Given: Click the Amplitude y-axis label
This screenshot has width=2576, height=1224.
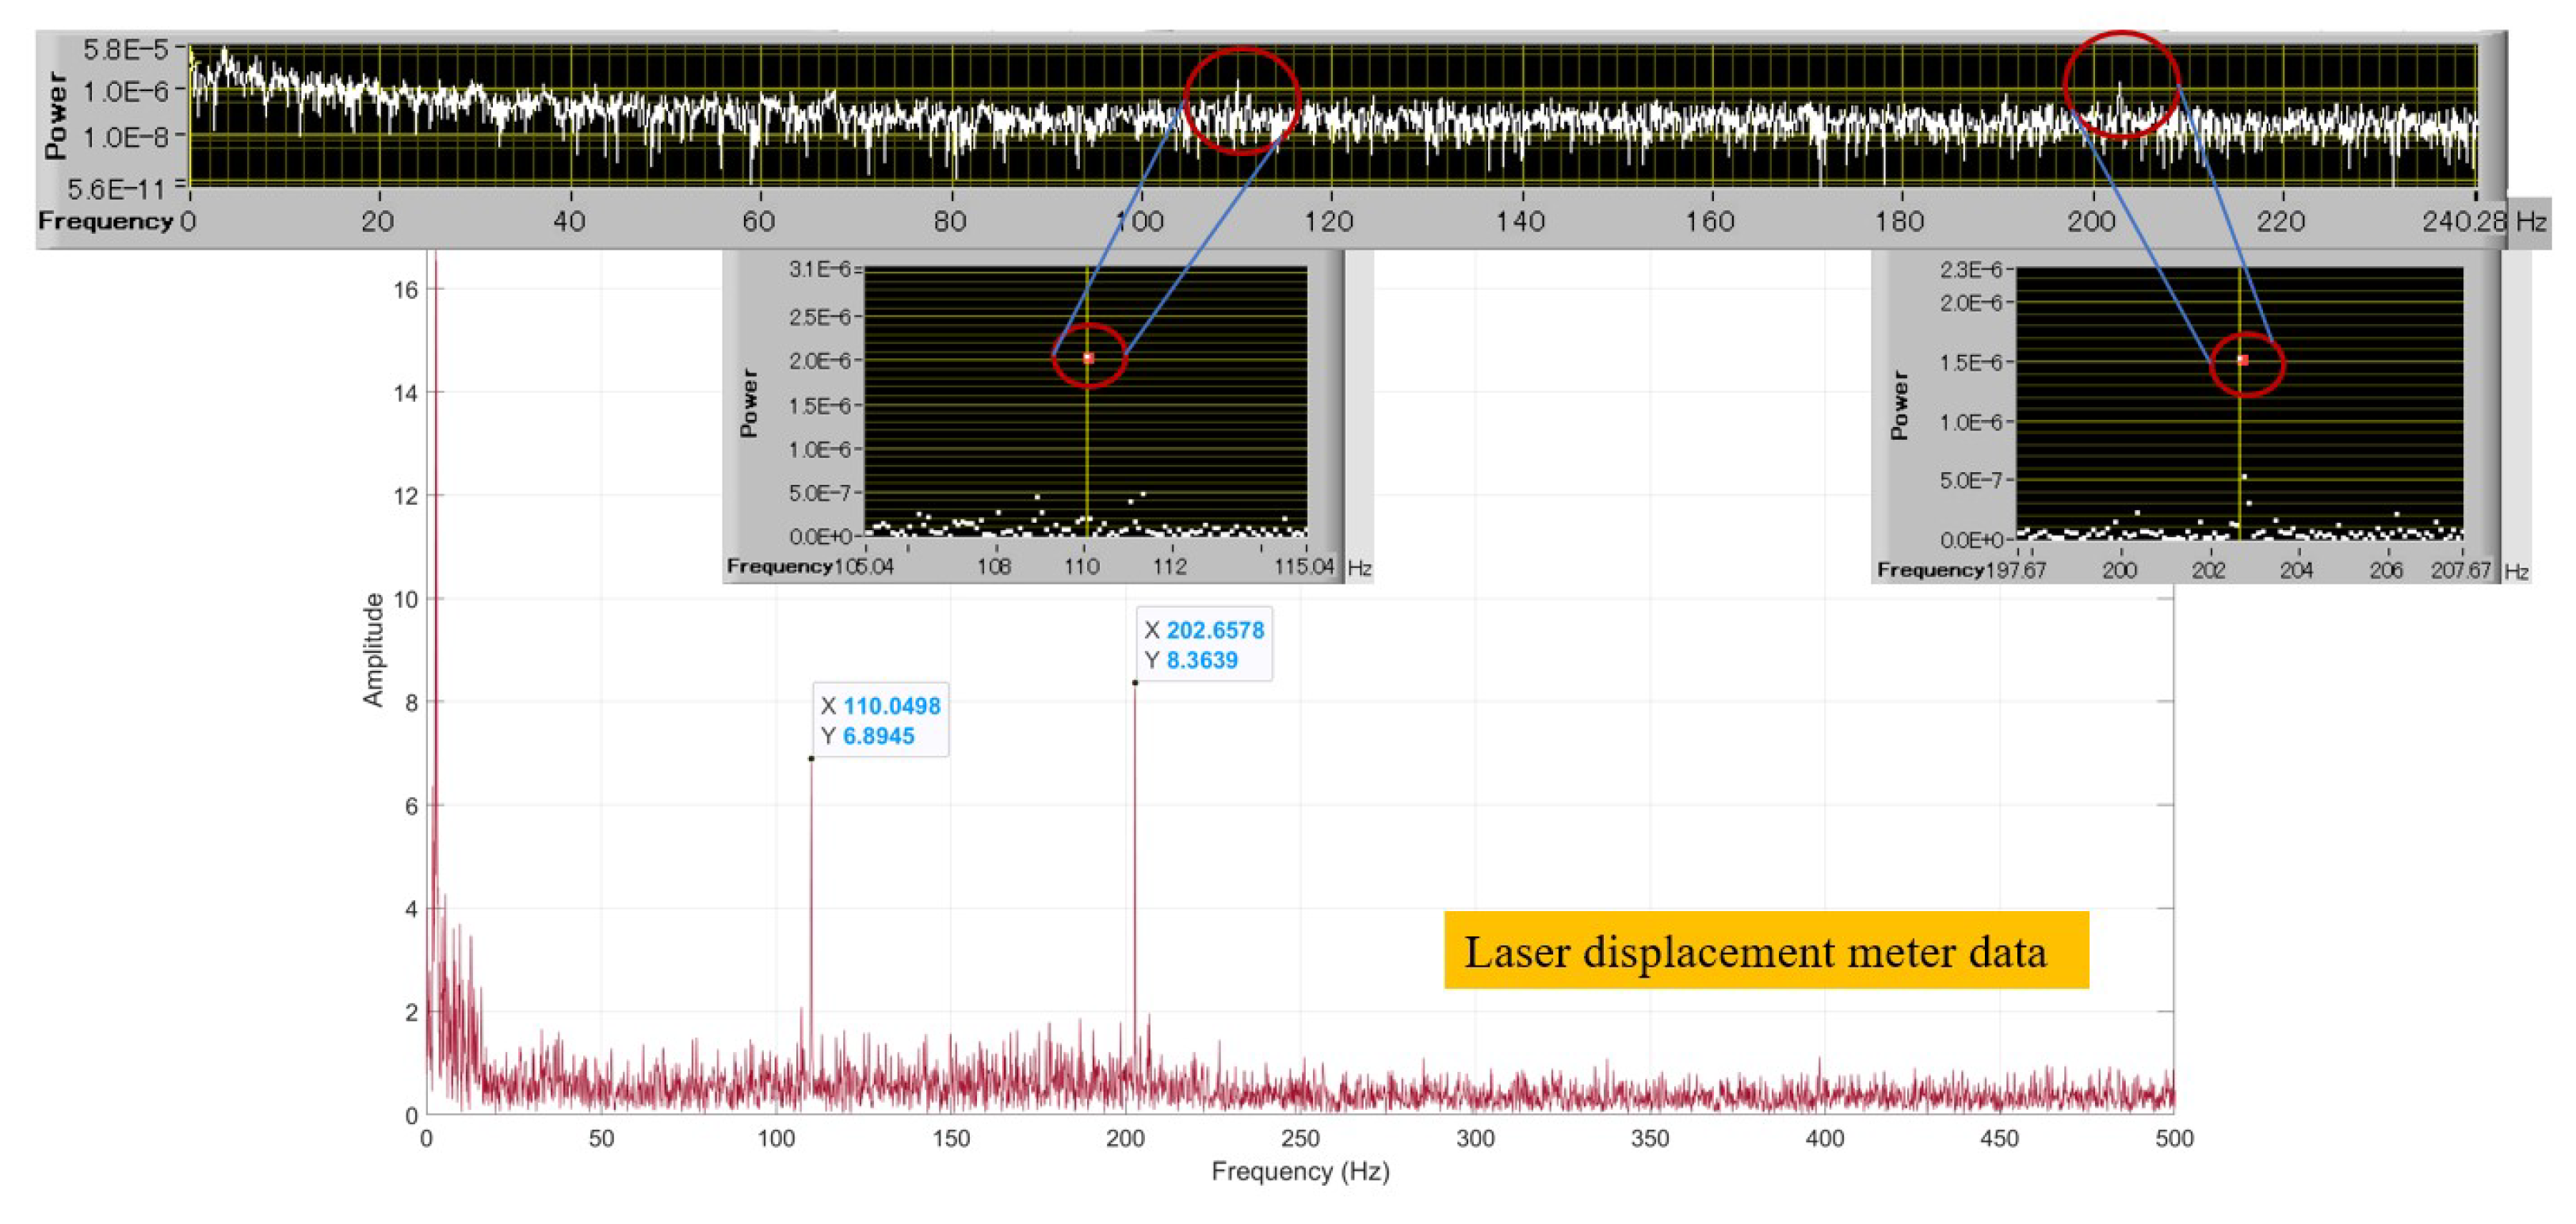Looking at the screenshot, I should [373, 650].
